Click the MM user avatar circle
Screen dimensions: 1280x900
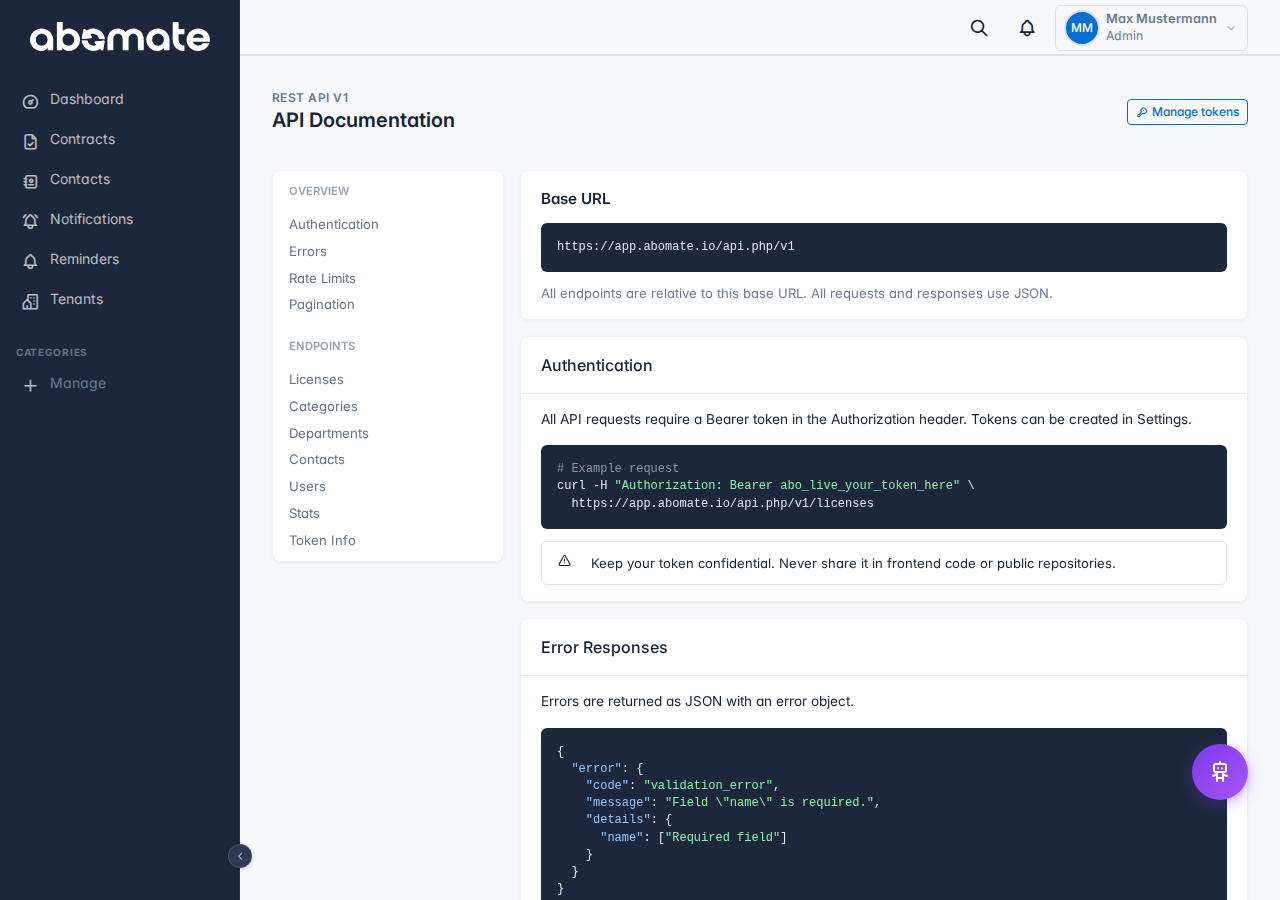tap(1081, 27)
